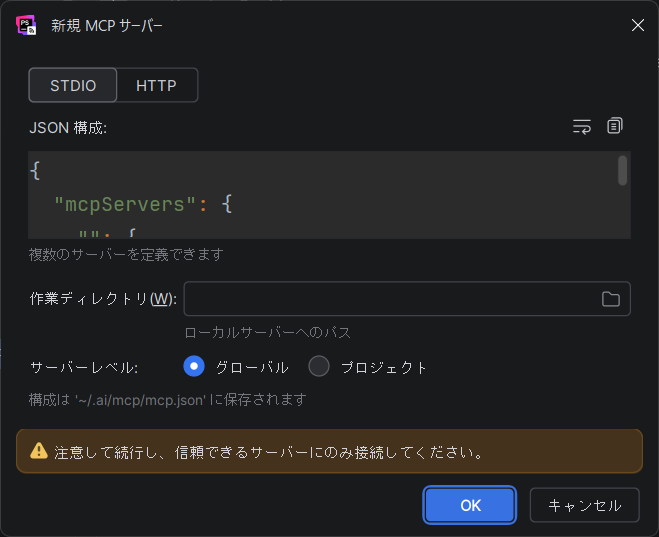This screenshot has height=537, width=659.
Task: Select the プロジェクト radio button
Action: pos(319,367)
